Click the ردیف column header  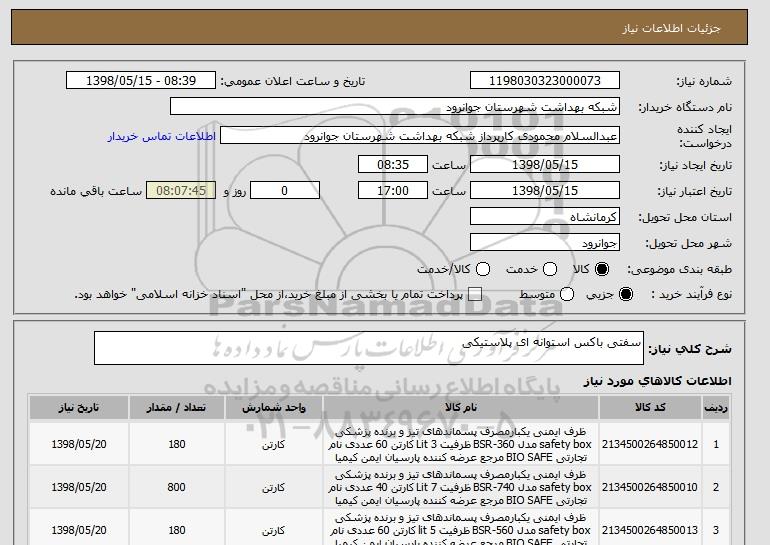[x=716, y=408]
